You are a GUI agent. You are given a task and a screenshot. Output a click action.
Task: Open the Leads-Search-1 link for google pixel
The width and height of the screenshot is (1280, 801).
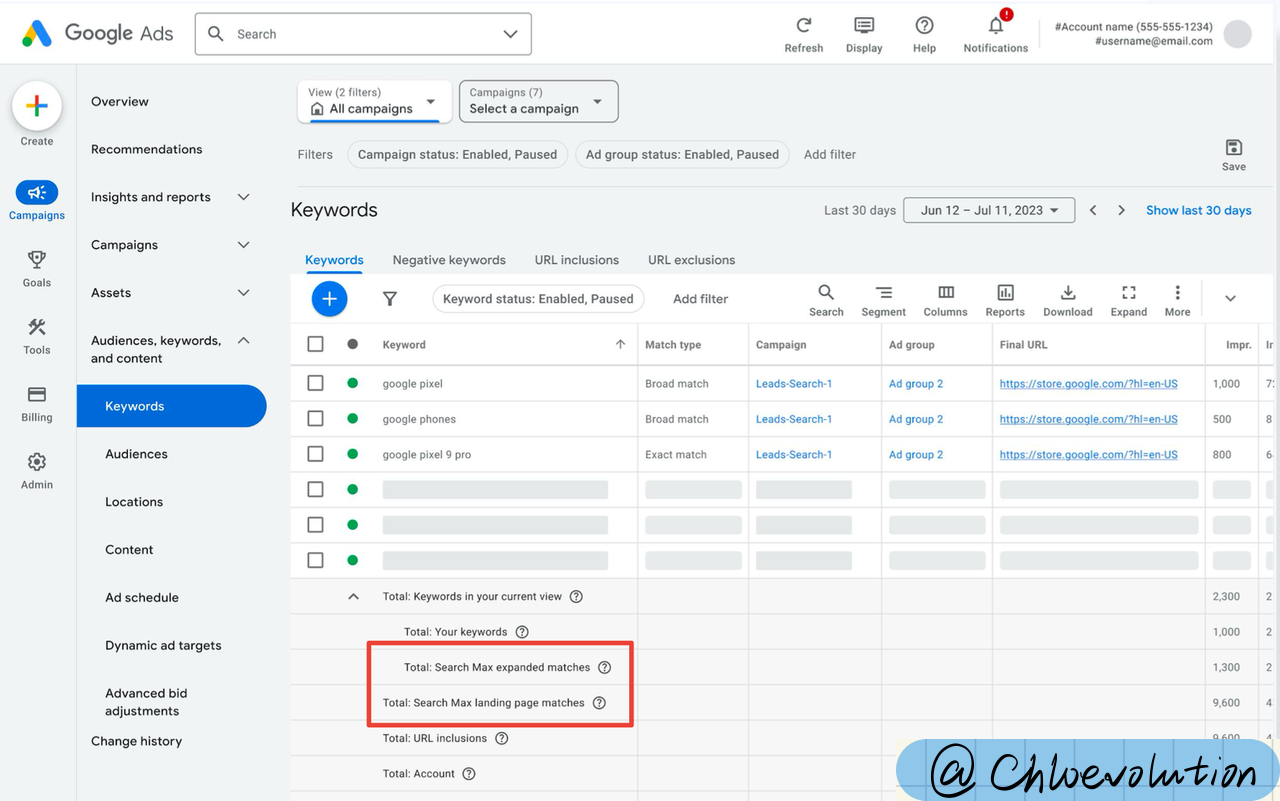point(794,383)
